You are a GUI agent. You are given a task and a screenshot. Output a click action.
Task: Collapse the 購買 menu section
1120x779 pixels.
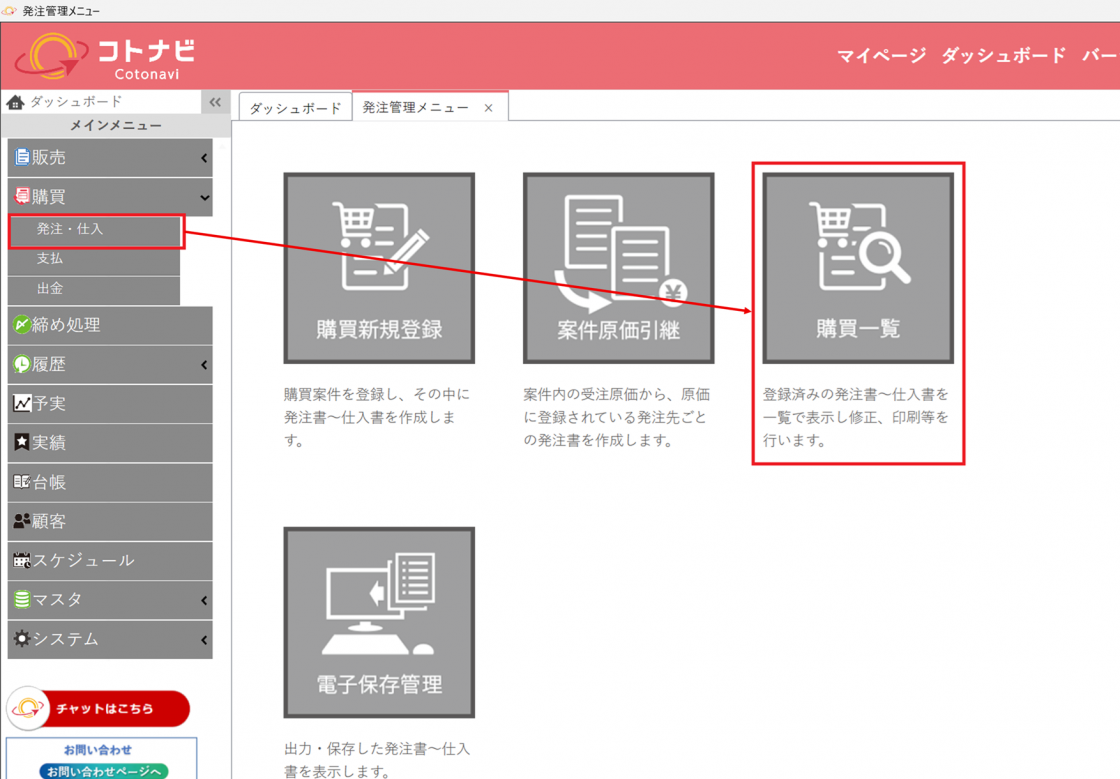point(109,197)
